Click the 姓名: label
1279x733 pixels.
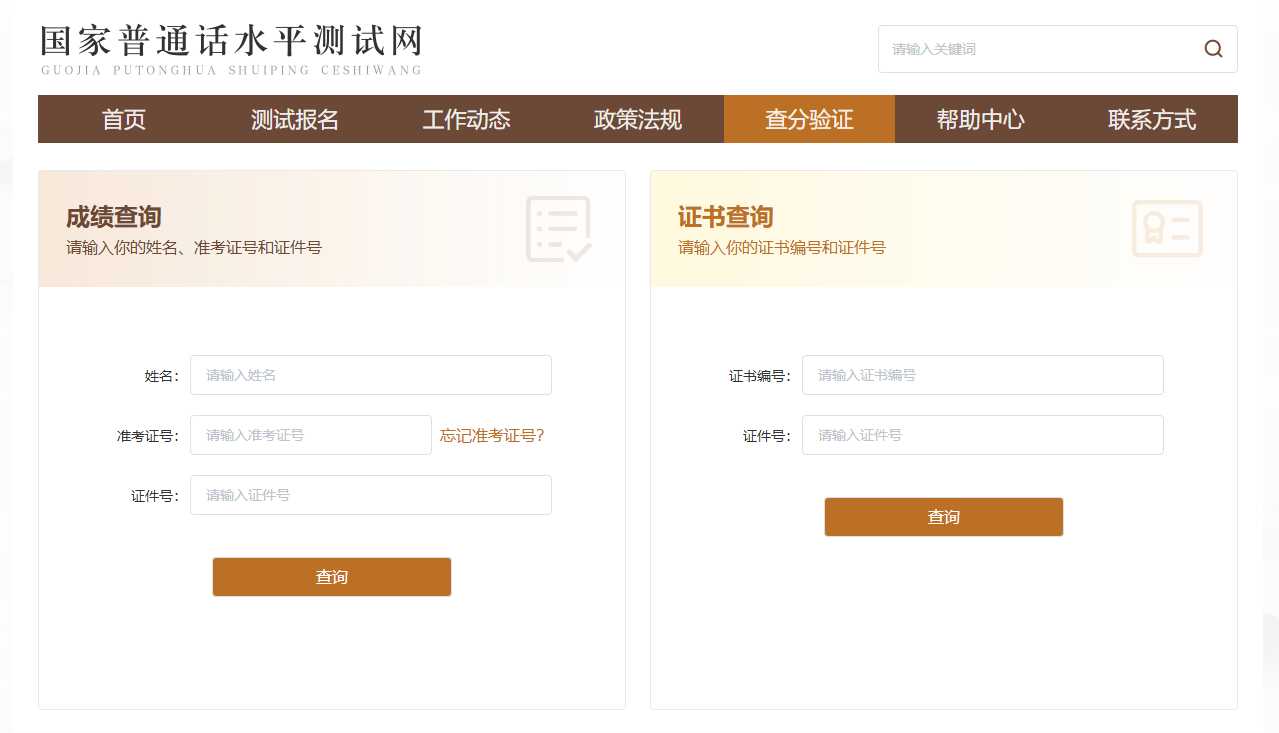click(162, 376)
